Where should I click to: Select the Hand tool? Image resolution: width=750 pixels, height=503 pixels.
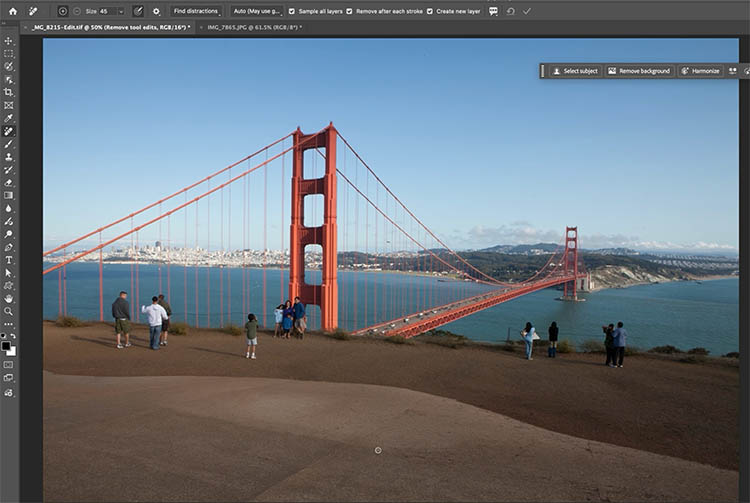pos(9,299)
